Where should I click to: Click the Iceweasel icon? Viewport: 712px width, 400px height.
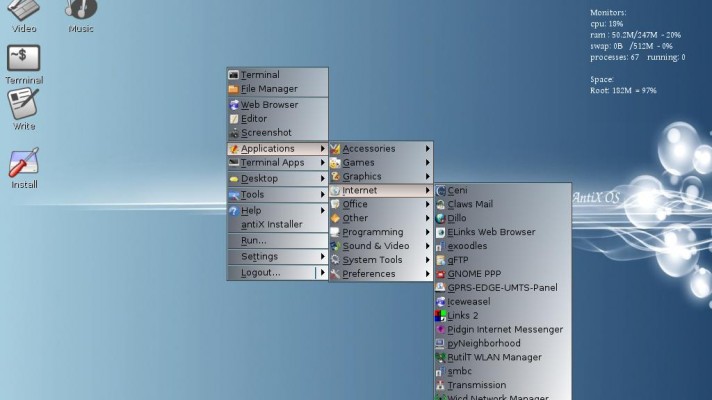click(x=440, y=302)
